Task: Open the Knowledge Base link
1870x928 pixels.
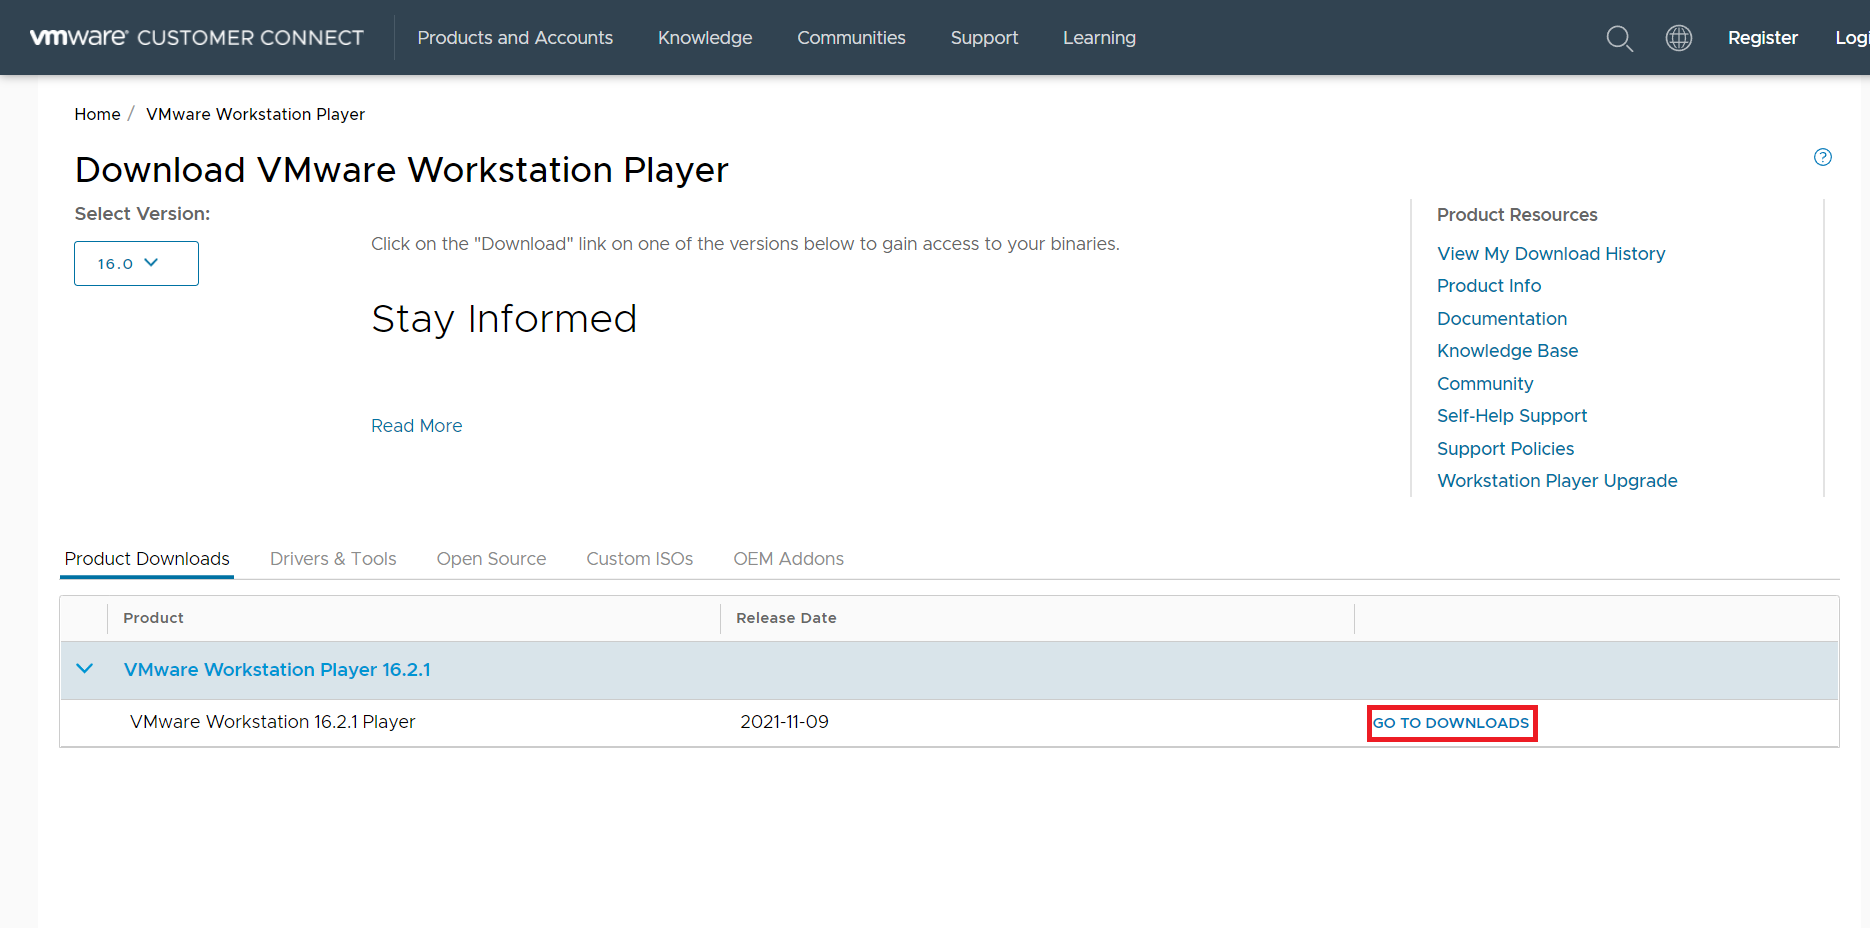Action: pos(1507,351)
